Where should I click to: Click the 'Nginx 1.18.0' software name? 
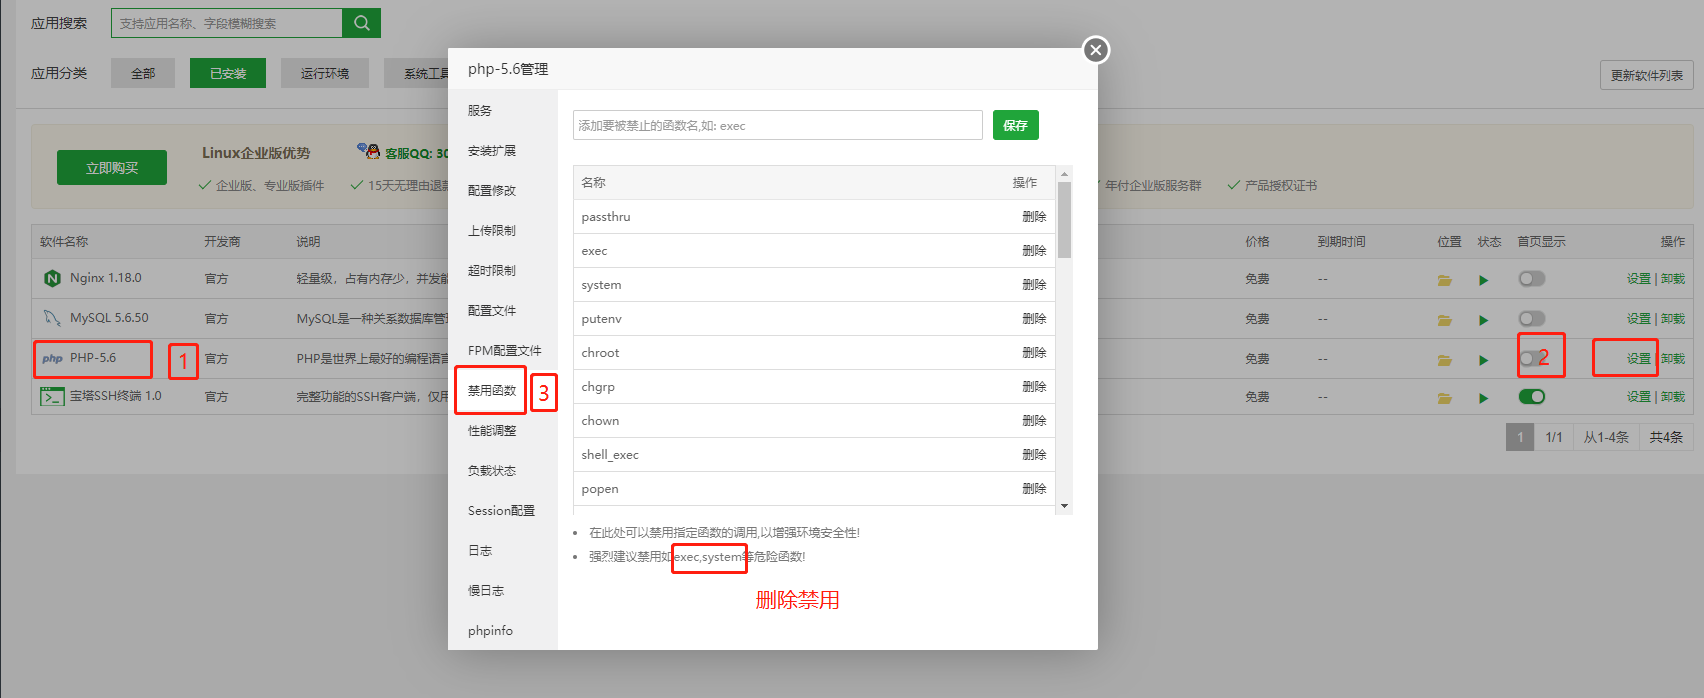pos(106,278)
